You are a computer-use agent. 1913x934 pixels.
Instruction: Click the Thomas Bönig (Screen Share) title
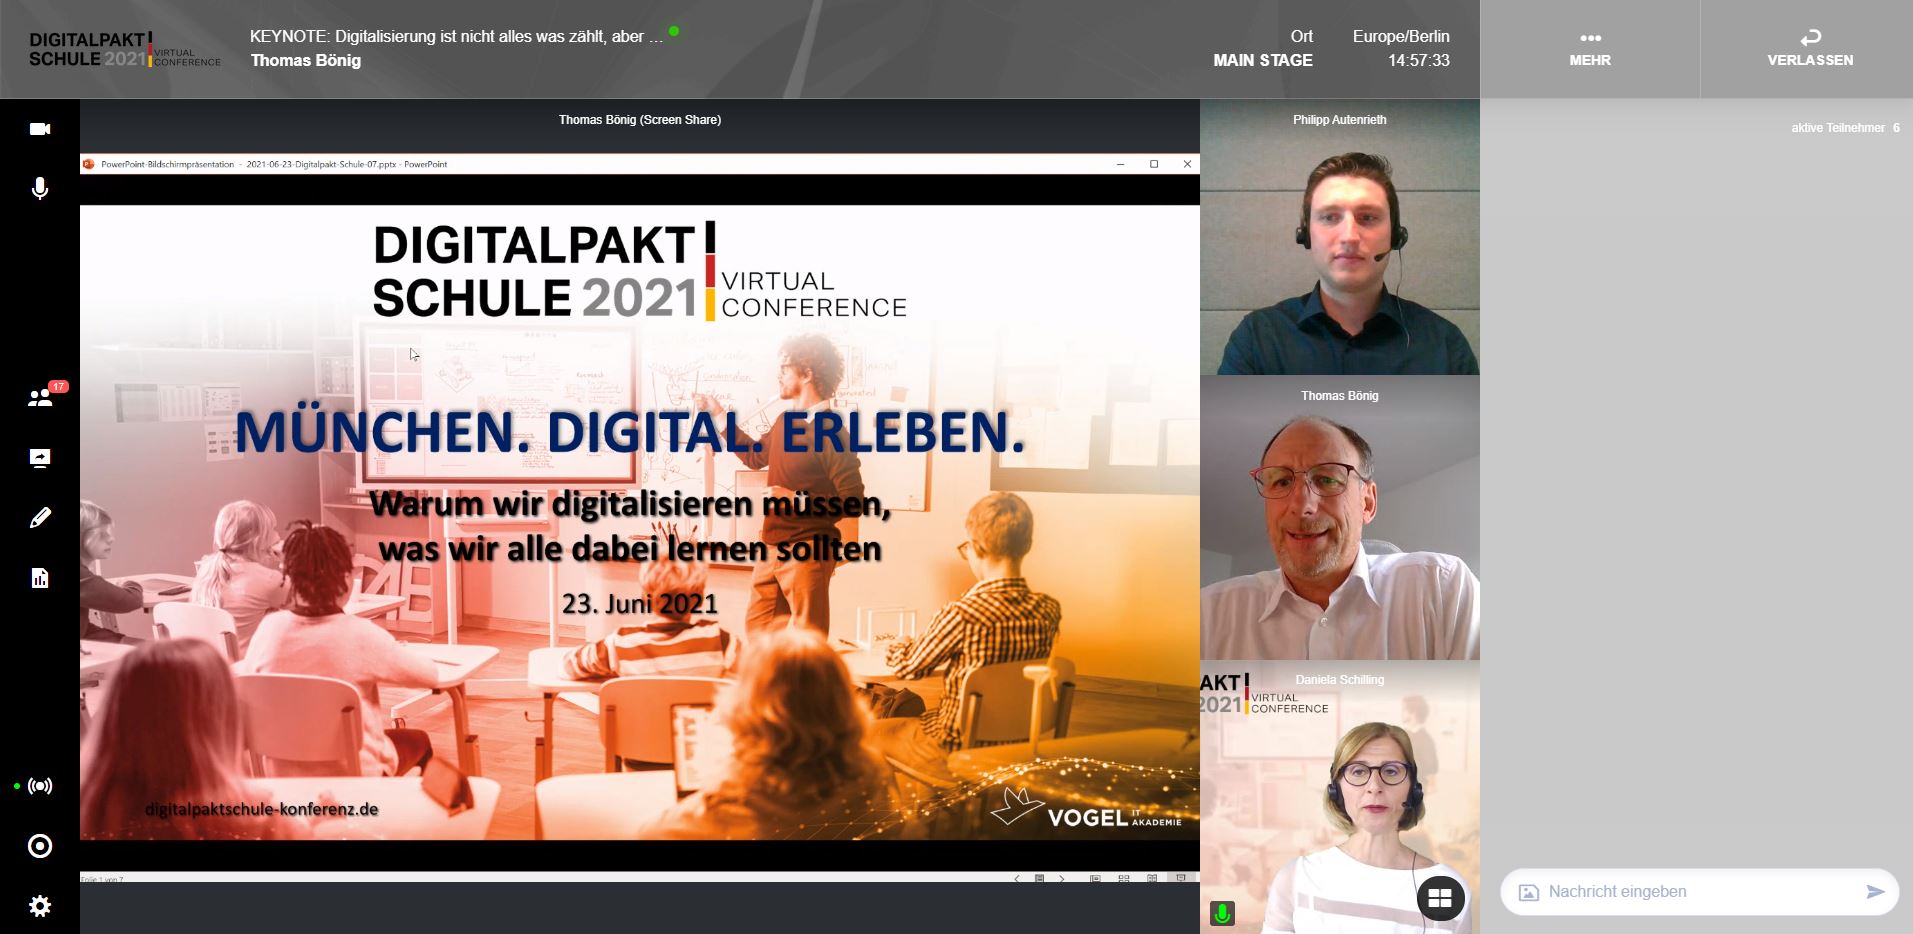(640, 120)
